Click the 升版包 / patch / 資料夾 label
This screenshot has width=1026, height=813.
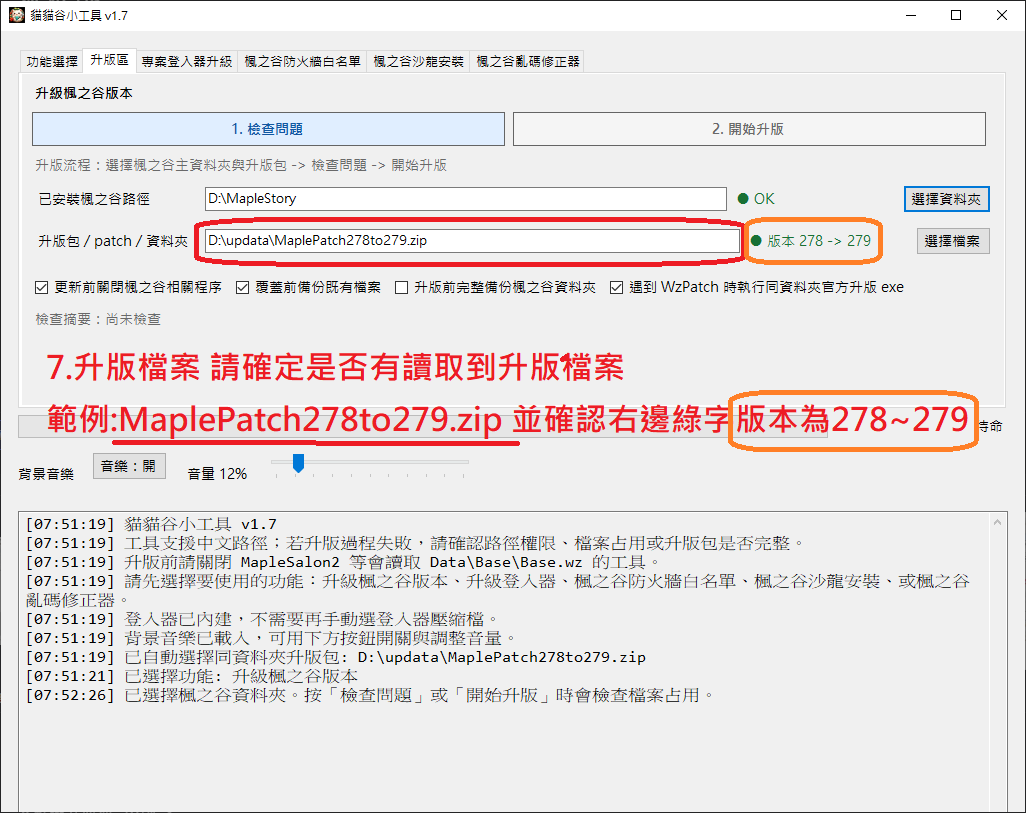113,241
